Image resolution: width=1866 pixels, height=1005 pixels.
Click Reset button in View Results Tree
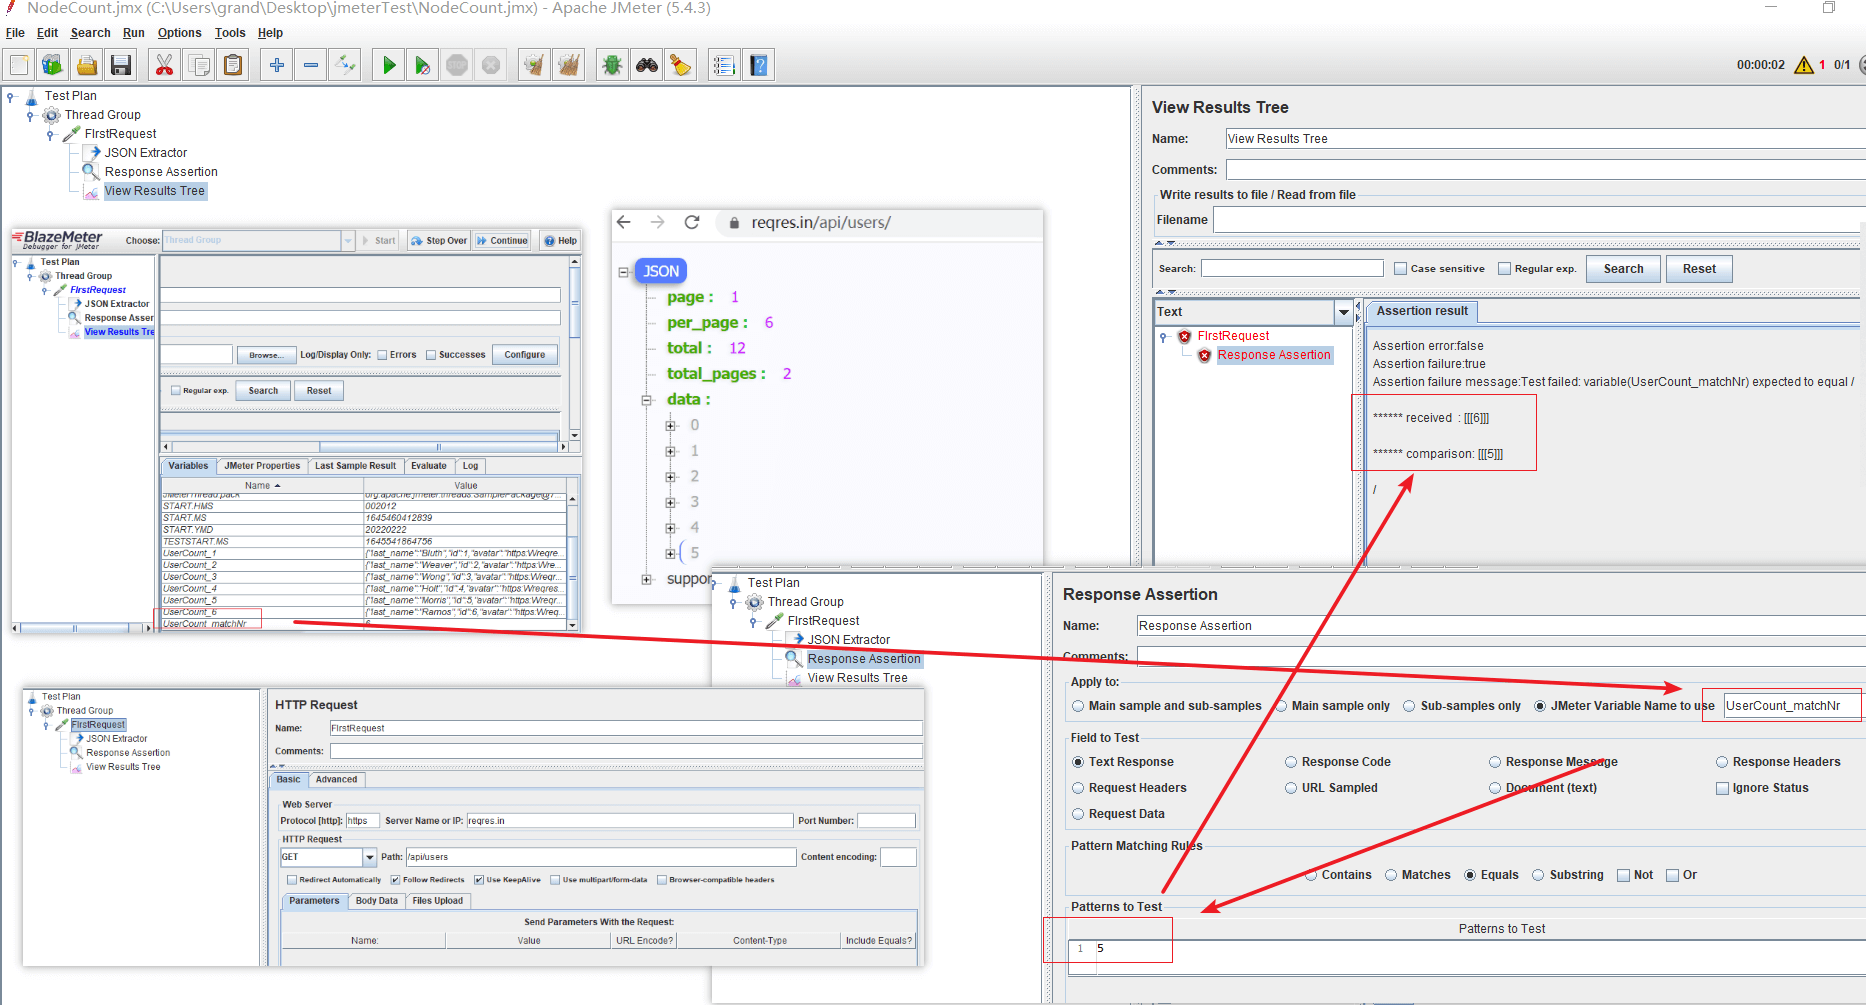(1699, 269)
